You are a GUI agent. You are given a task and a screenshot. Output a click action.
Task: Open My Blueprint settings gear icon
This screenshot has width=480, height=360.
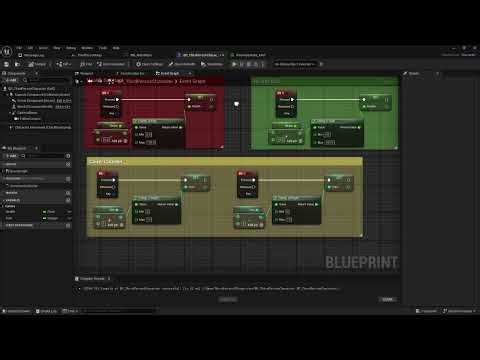coord(68,156)
